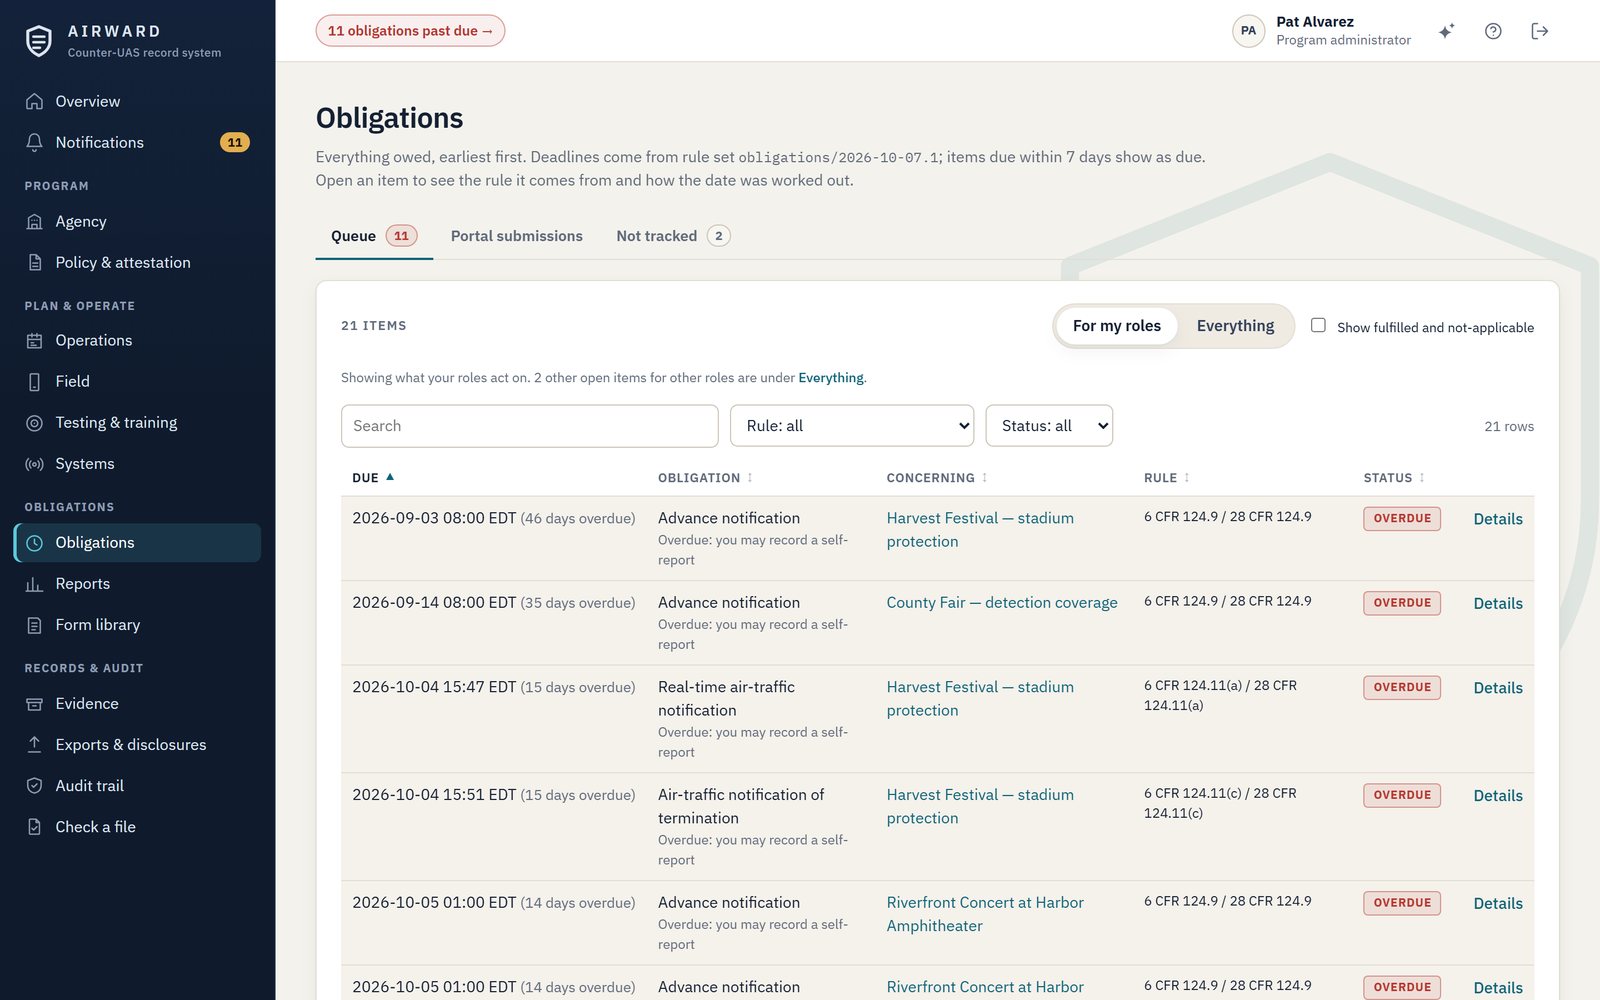The width and height of the screenshot is (1600, 1000).
Task: Switch to the Not tracked tab
Action: click(x=673, y=236)
